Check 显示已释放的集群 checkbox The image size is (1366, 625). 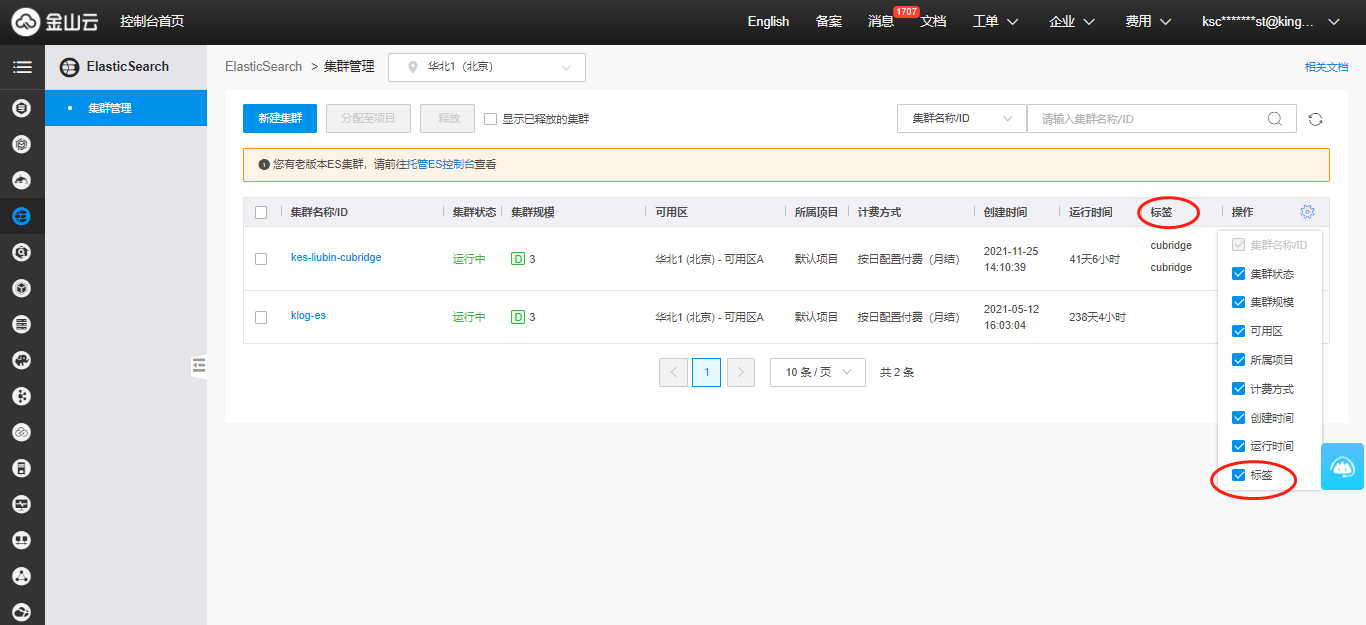pyautogui.click(x=490, y=119)
